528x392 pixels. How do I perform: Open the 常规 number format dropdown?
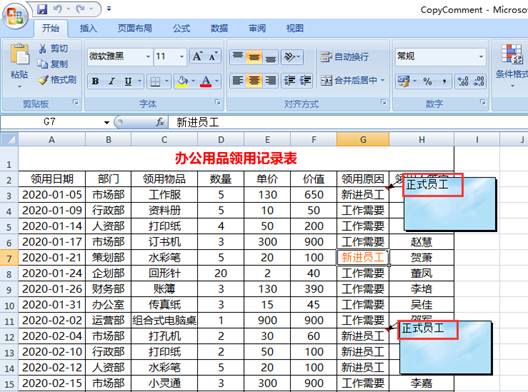[x=482, y=56]
